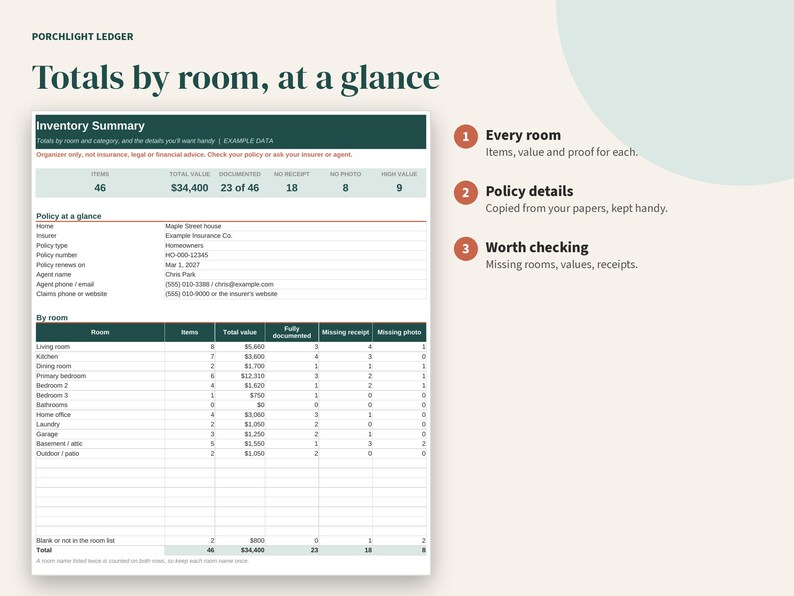The height and width of the screenshot is (596, 794).
Task: Select the DOCUMENTED stat '23 of 46'
Action: coord(240,182)
